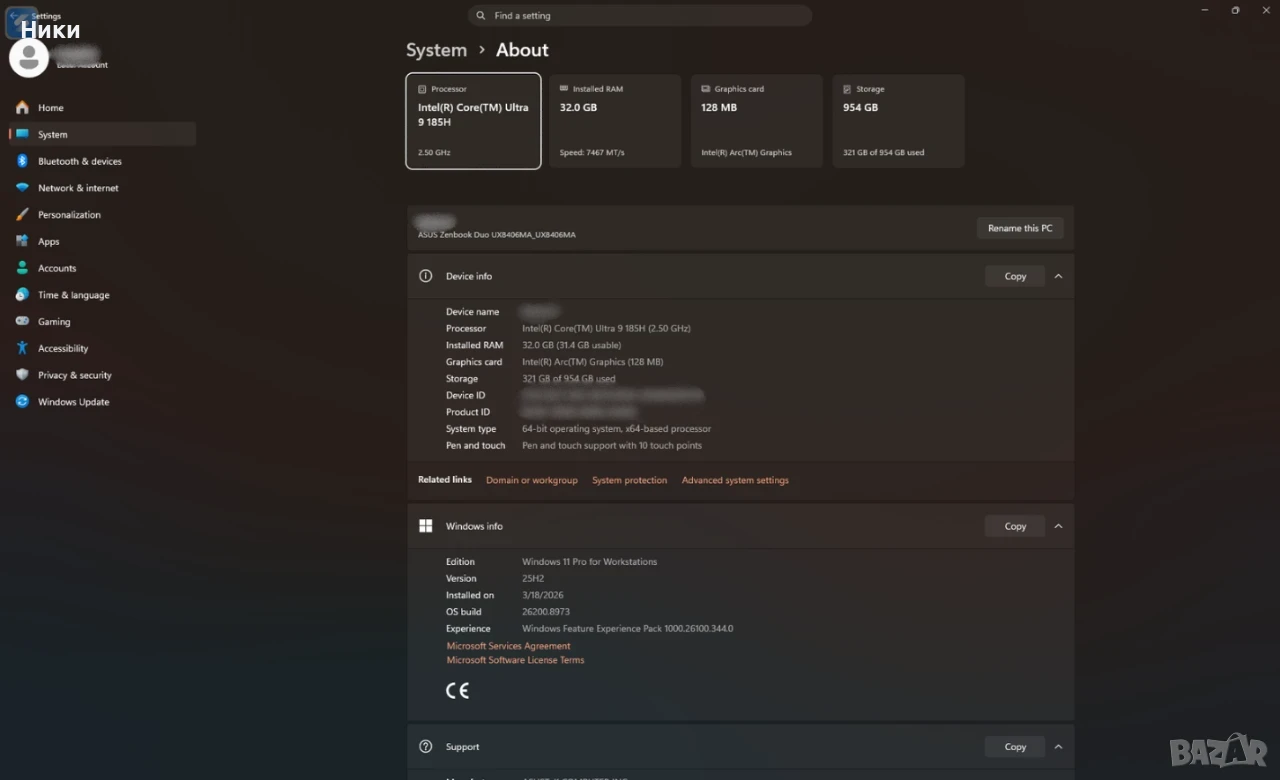Screen dimensions: 1280x780
Task: Click the OS build value 26200.8973
Action: click(546, 612)
